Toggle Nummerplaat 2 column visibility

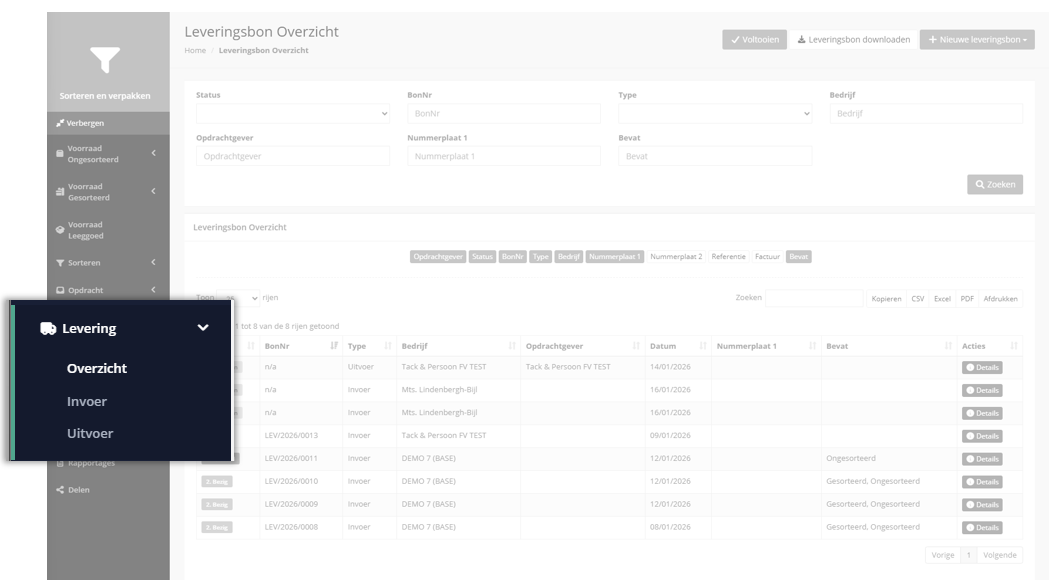tap(676, 257)
